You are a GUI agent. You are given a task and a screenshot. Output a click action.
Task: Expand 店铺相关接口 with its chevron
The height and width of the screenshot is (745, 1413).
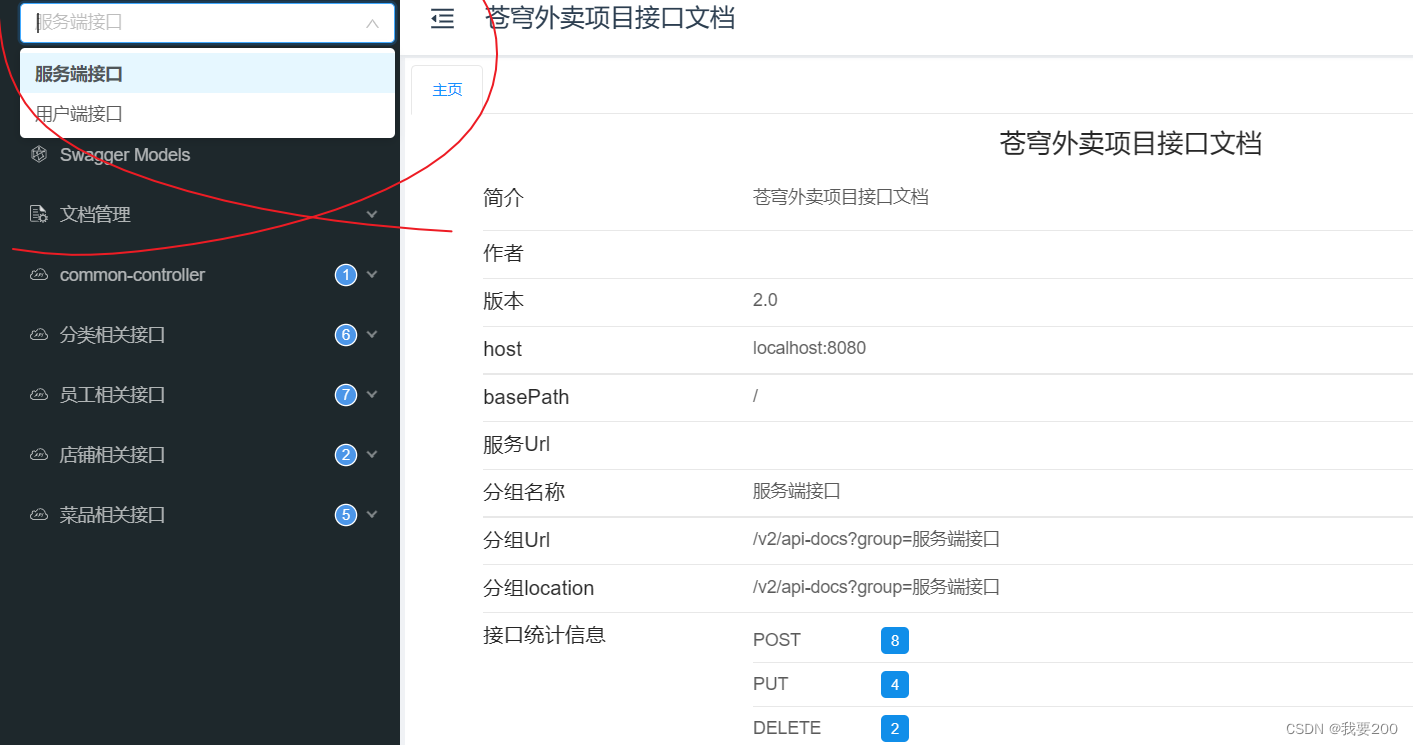click(372, 455)
